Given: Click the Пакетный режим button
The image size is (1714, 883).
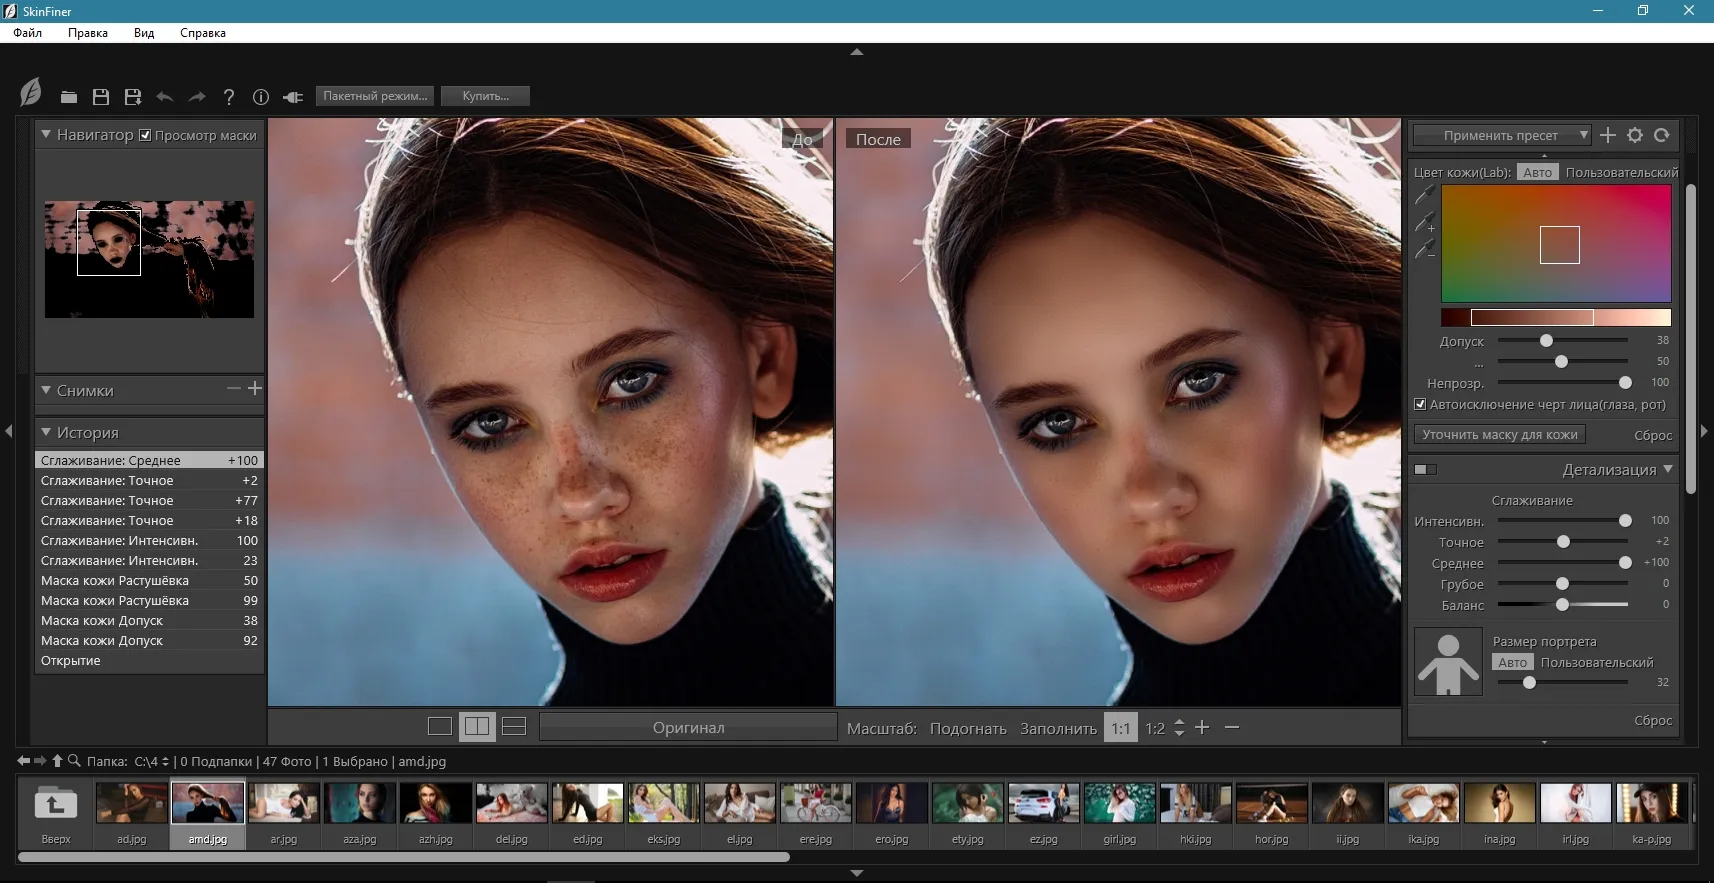Looking at the screenshot, I should click(x=375, y=96).
